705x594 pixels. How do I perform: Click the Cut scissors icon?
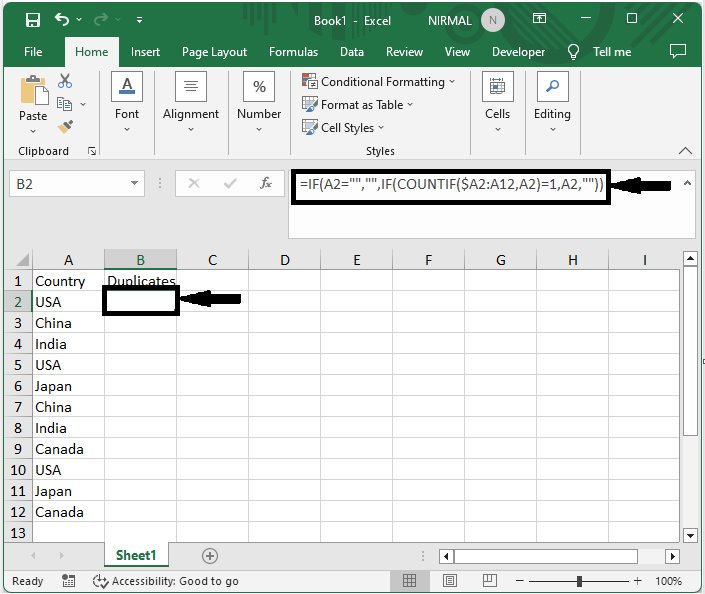tap(65, 81)
